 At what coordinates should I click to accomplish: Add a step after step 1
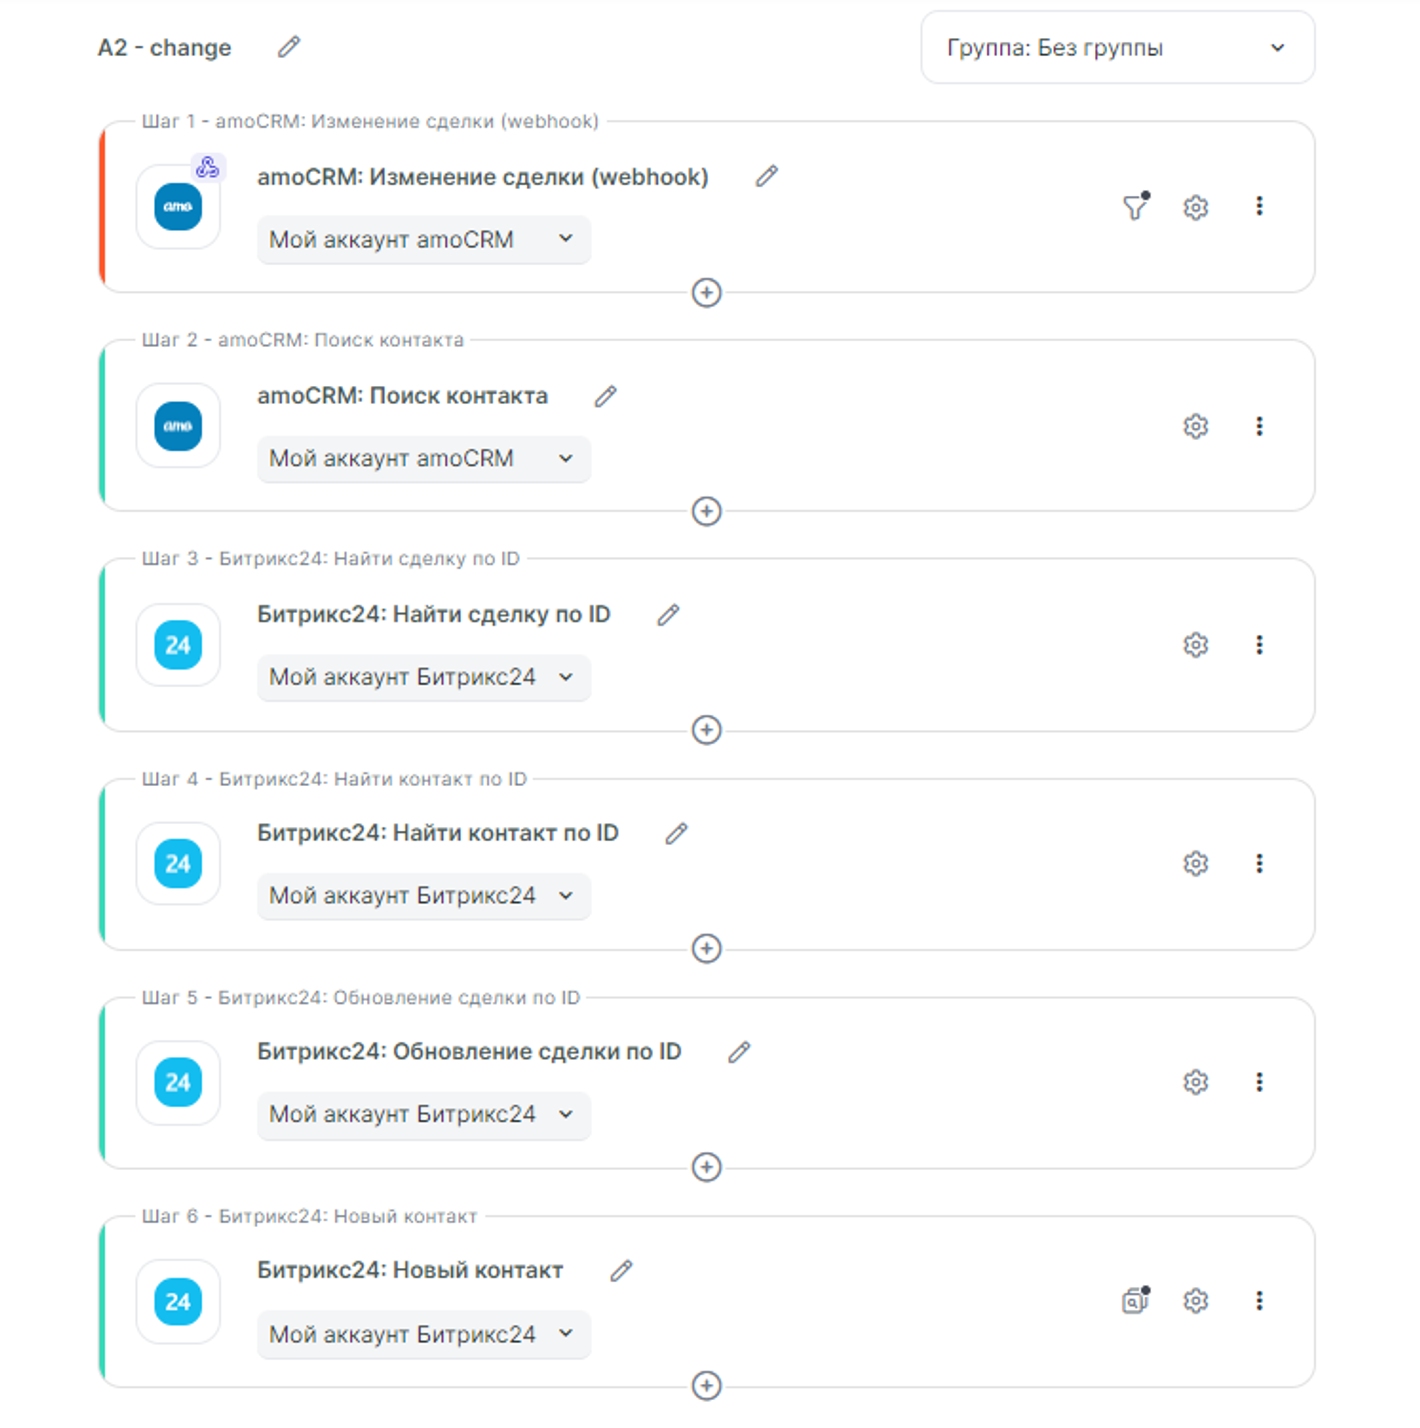point(707,293)
